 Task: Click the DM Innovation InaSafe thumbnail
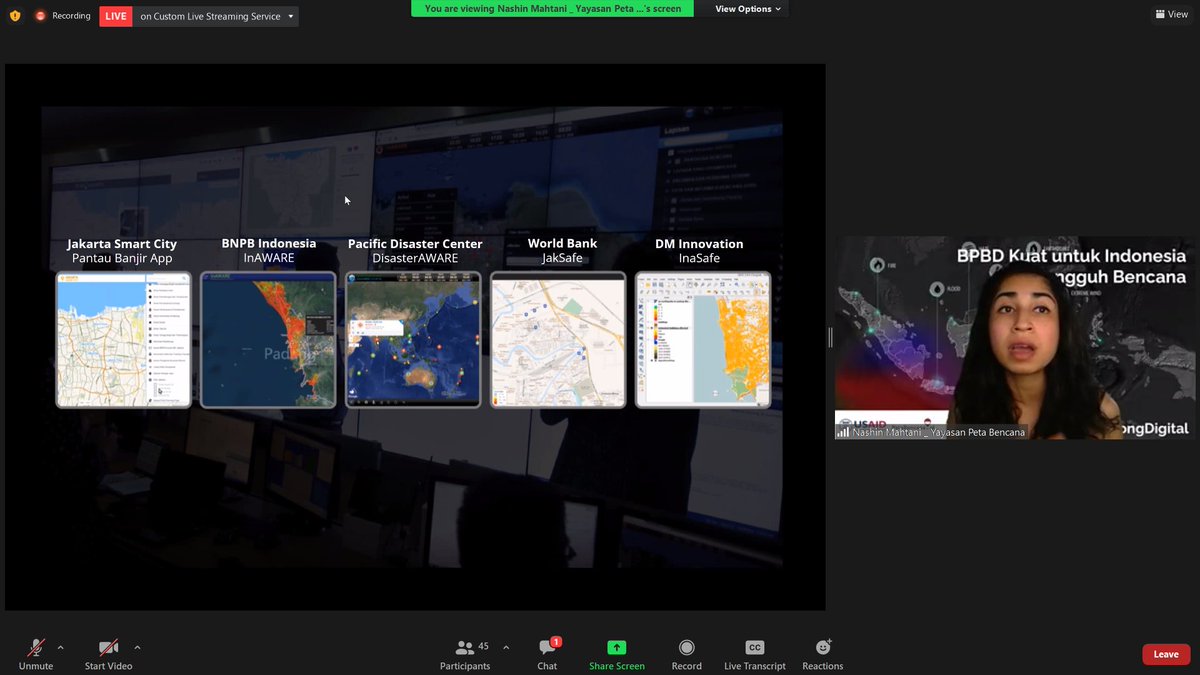click(x=703, y=340)
